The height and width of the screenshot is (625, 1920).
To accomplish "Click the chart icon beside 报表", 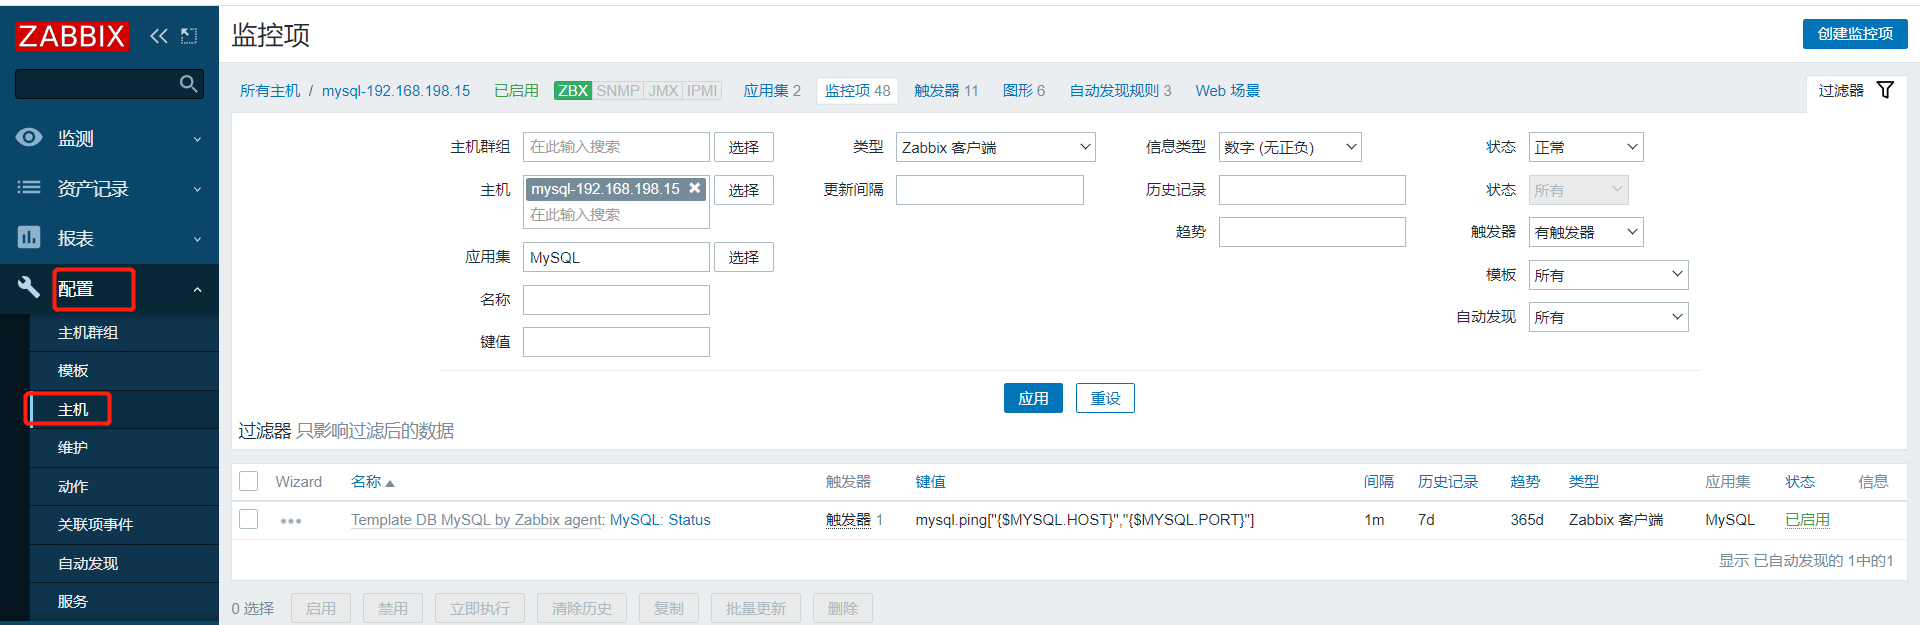I will [29, 237].
